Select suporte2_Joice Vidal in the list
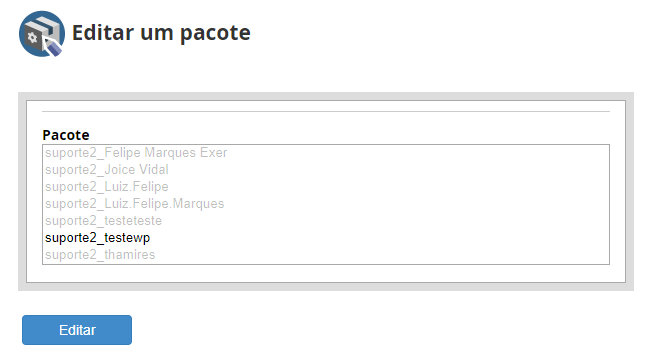 pyautogui.click(x=107, y=170)
